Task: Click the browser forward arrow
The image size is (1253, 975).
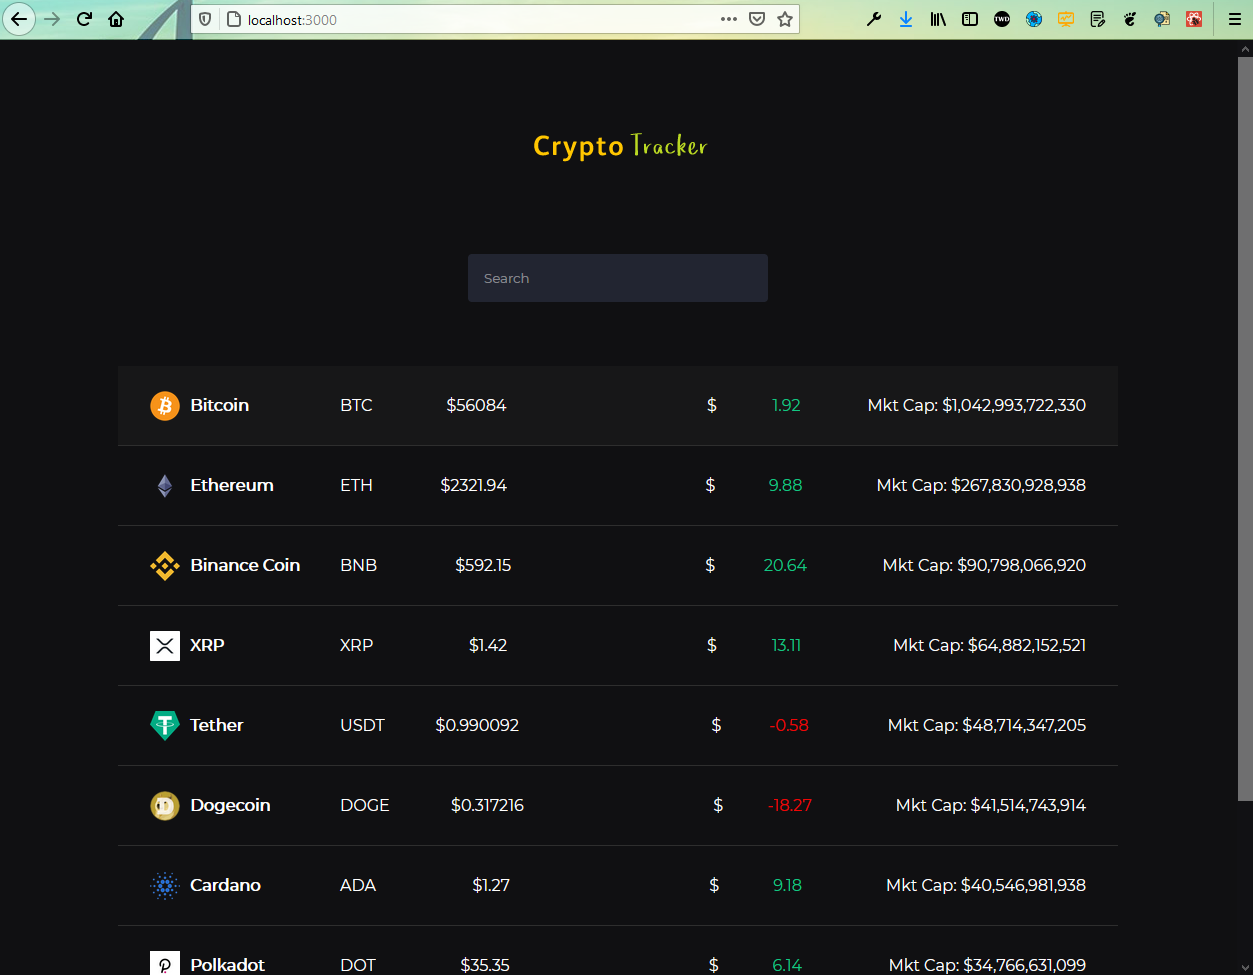Action: tap(52, 19)
